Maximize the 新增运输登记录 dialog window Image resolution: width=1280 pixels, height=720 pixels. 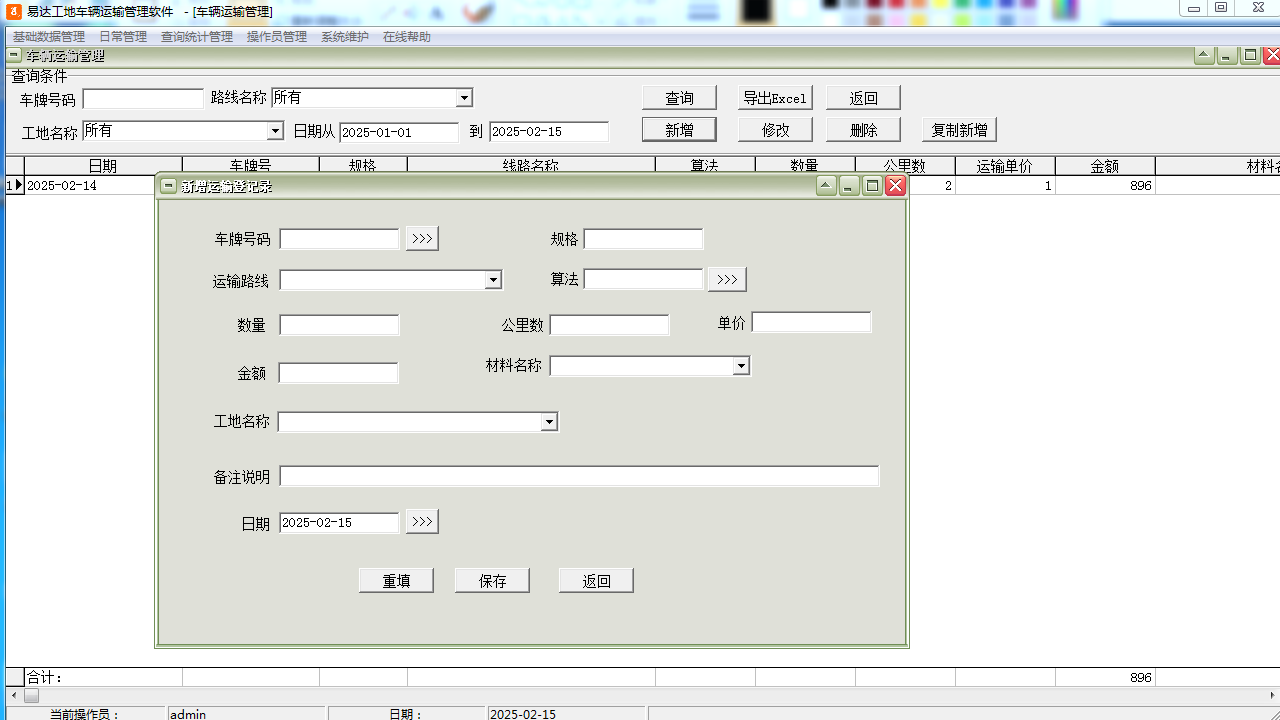tap(872, 186)
